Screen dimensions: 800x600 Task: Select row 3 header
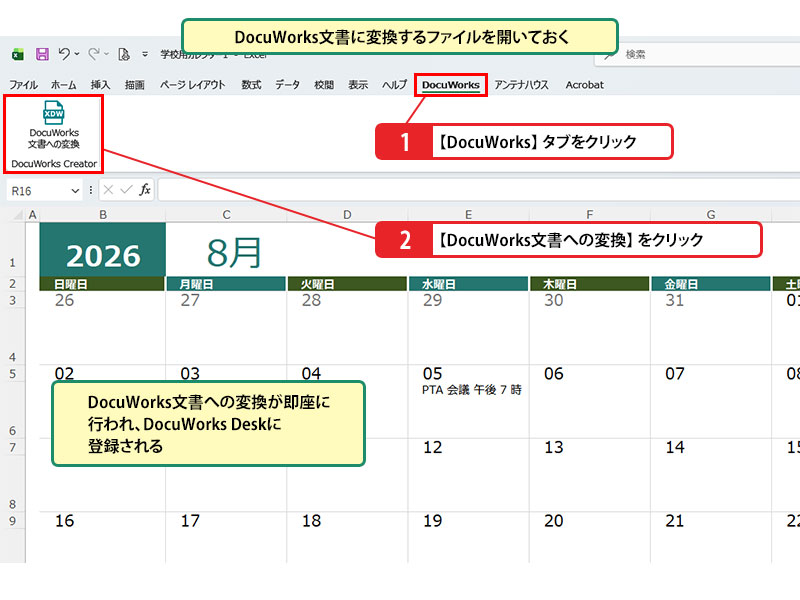coord(12,300)
